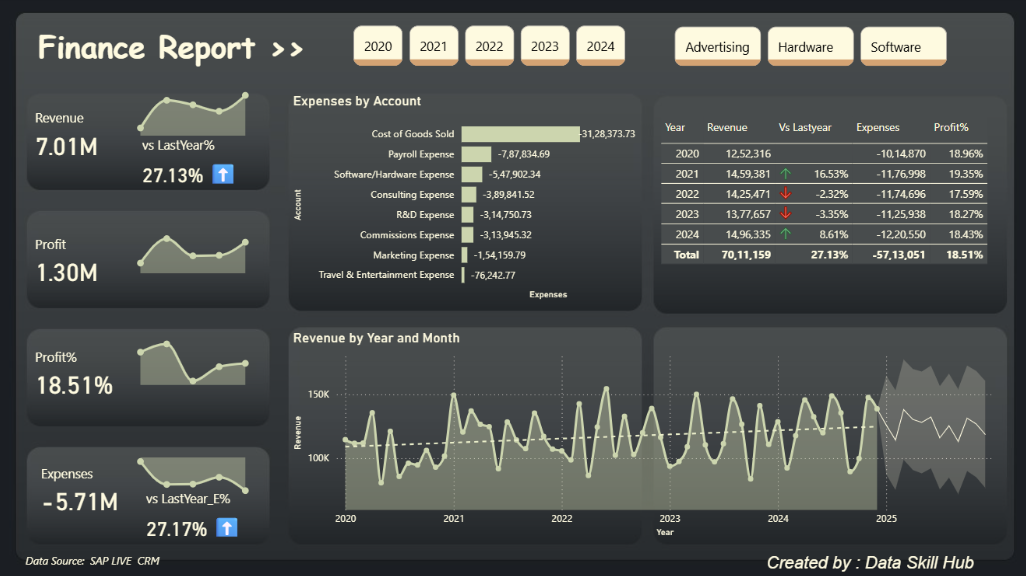Click the vs LastYear% label
Screen dimensions: 1026x577
[178, 145]
